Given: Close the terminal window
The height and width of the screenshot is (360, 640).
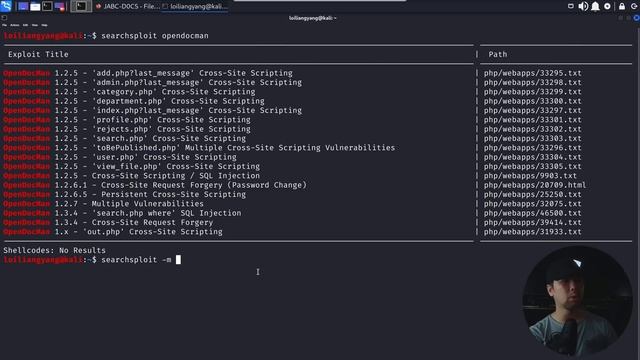Looking at the screenshot, I should click(x=636, y=18).
